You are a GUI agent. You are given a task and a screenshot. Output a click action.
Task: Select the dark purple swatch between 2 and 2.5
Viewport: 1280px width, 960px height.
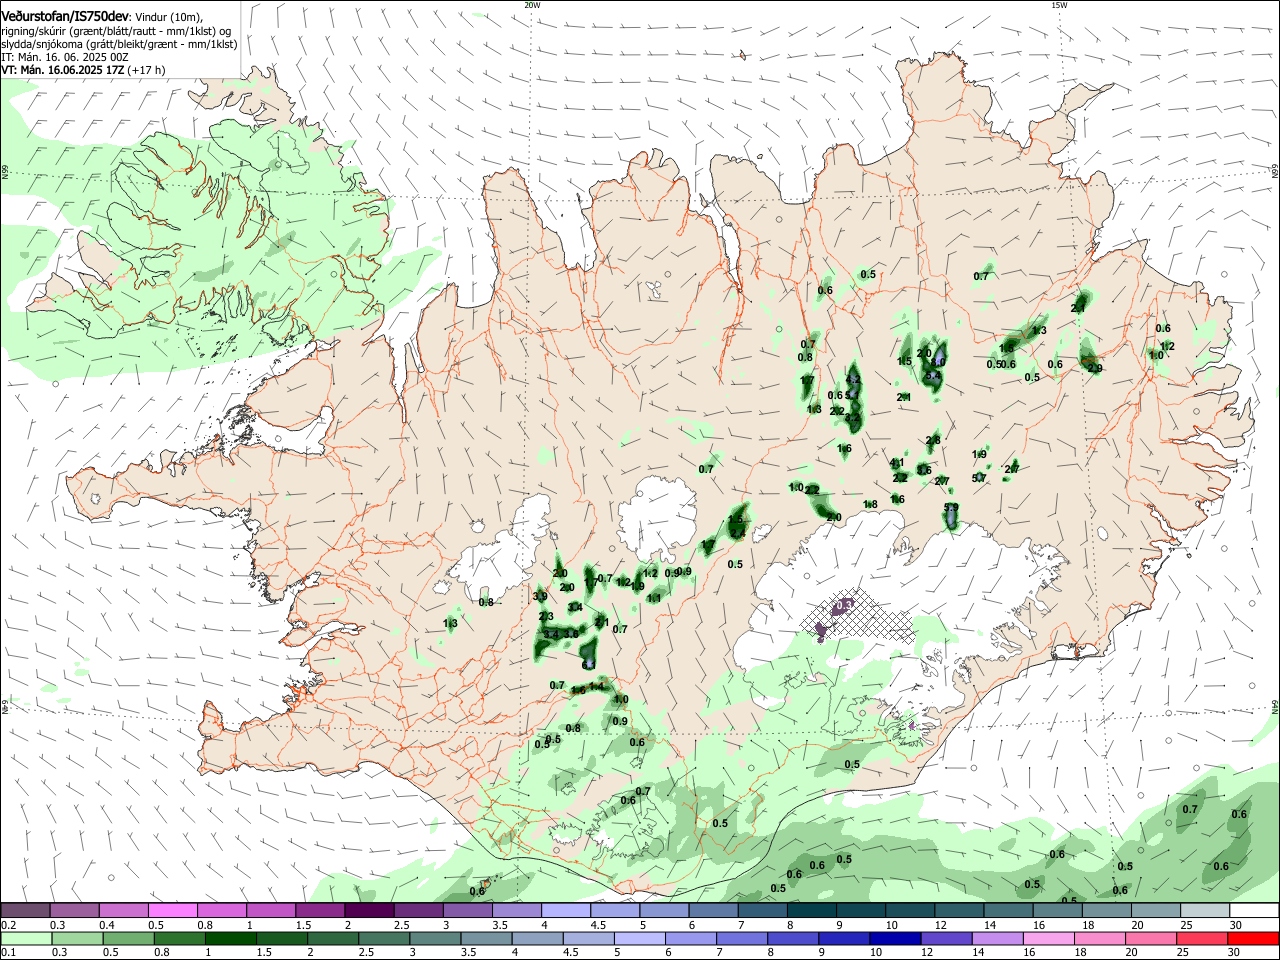[369, 910]
